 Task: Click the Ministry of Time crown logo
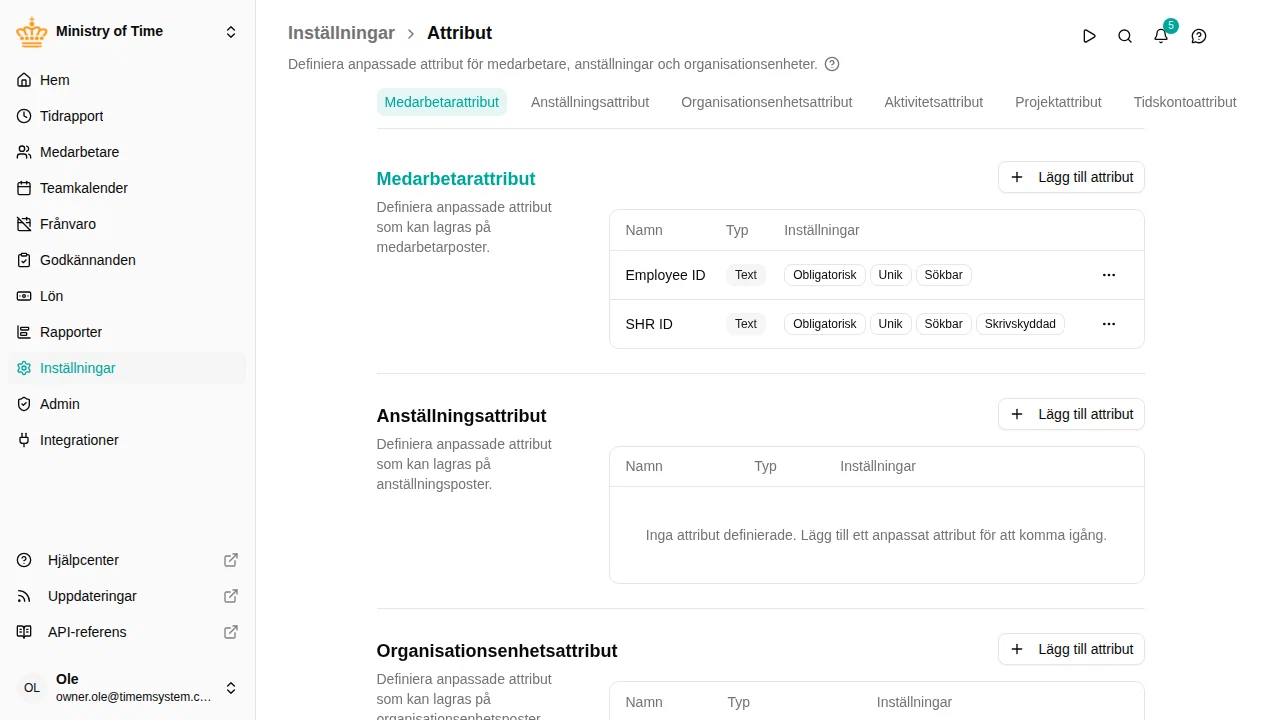[x=32, y=32]
